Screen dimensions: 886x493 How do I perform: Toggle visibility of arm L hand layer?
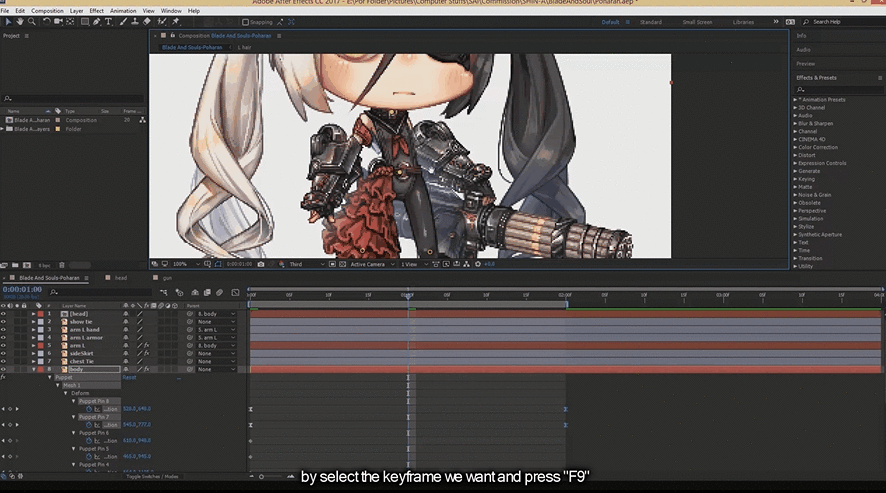pyautogui.click(x=3, y=330)
